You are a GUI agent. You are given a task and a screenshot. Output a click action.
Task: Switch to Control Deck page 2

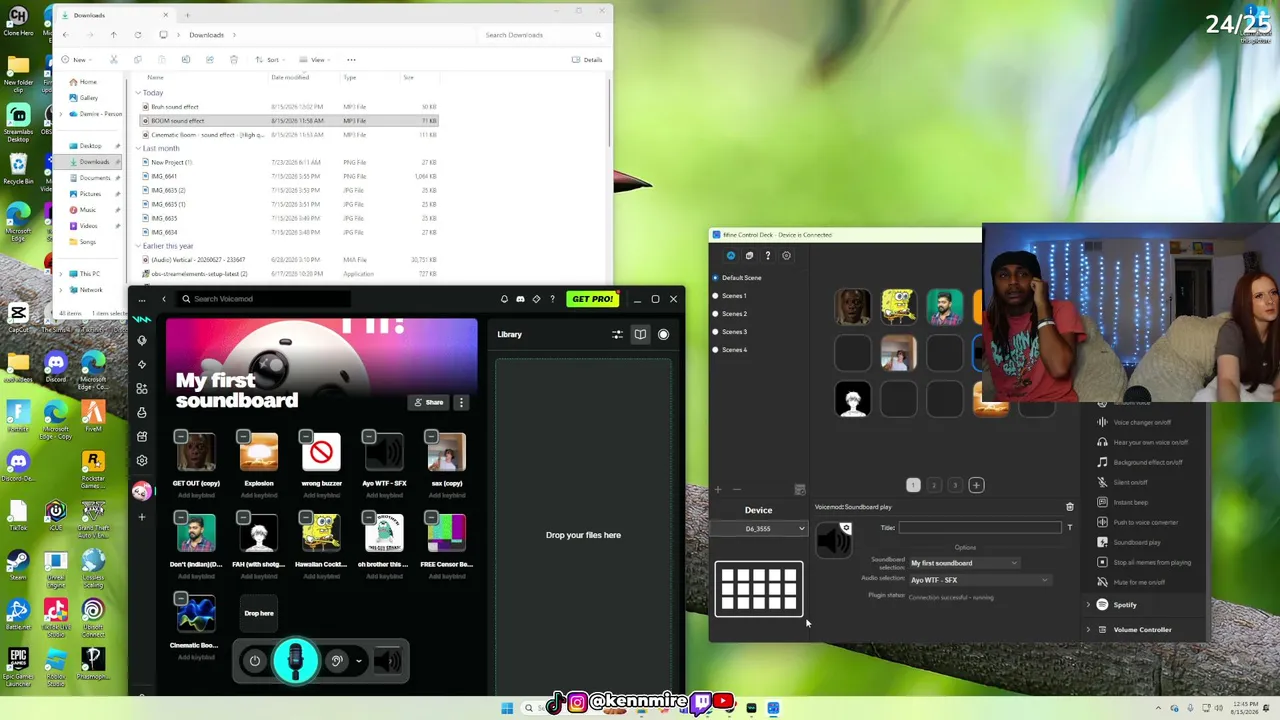(x=934, y=485)
